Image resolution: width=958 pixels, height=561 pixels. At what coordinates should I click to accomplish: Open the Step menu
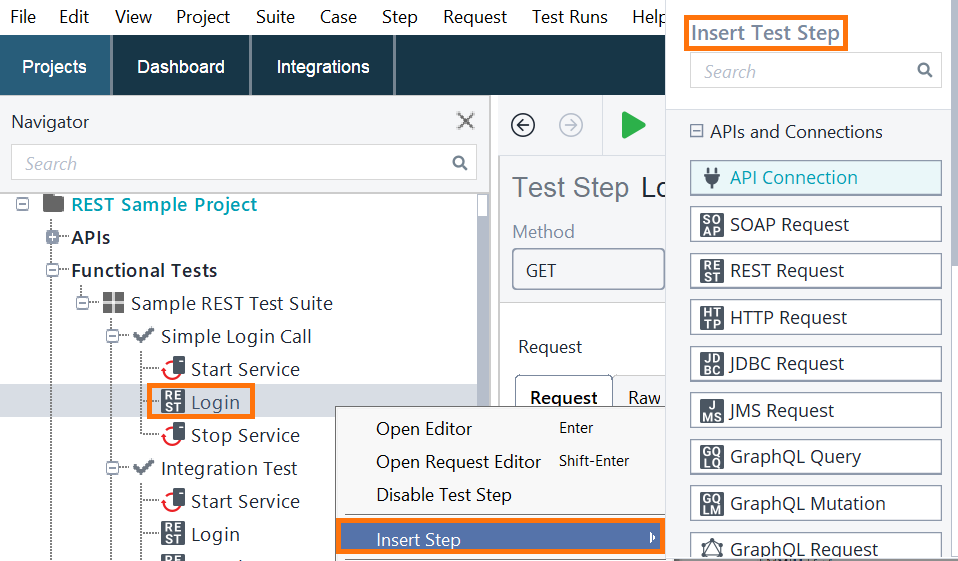point(400,17)
